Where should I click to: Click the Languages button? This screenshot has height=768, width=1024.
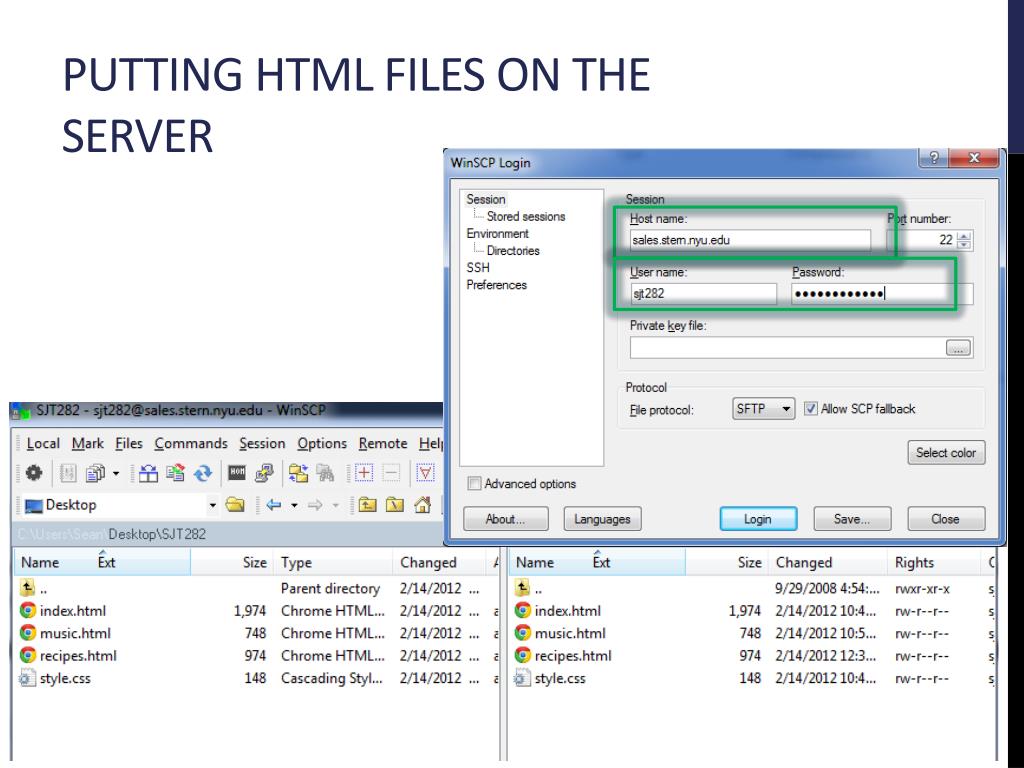point(602,519)
